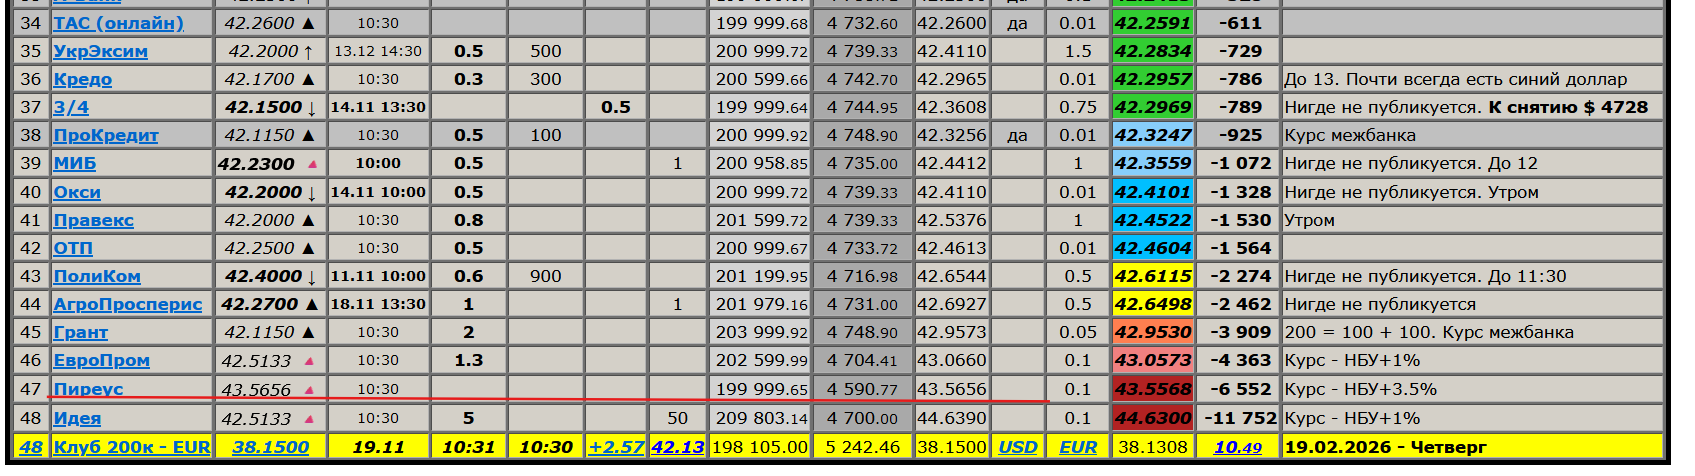Click the -11 752 loss value
1695x476 pixels.
click(x=1239, y=418)
